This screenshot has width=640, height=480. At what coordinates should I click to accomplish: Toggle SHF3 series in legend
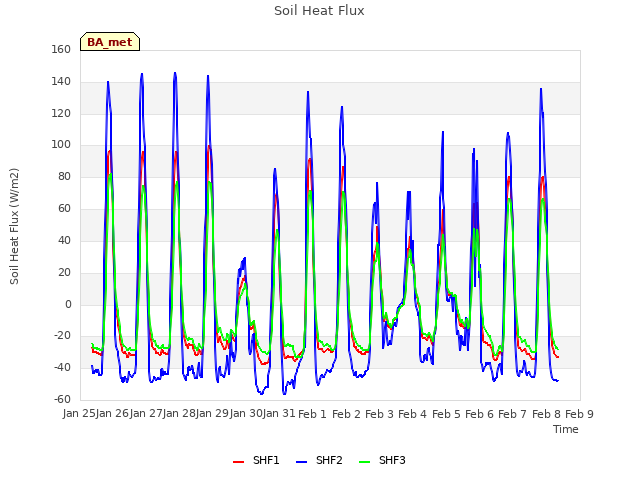click(x=382, y=460)
